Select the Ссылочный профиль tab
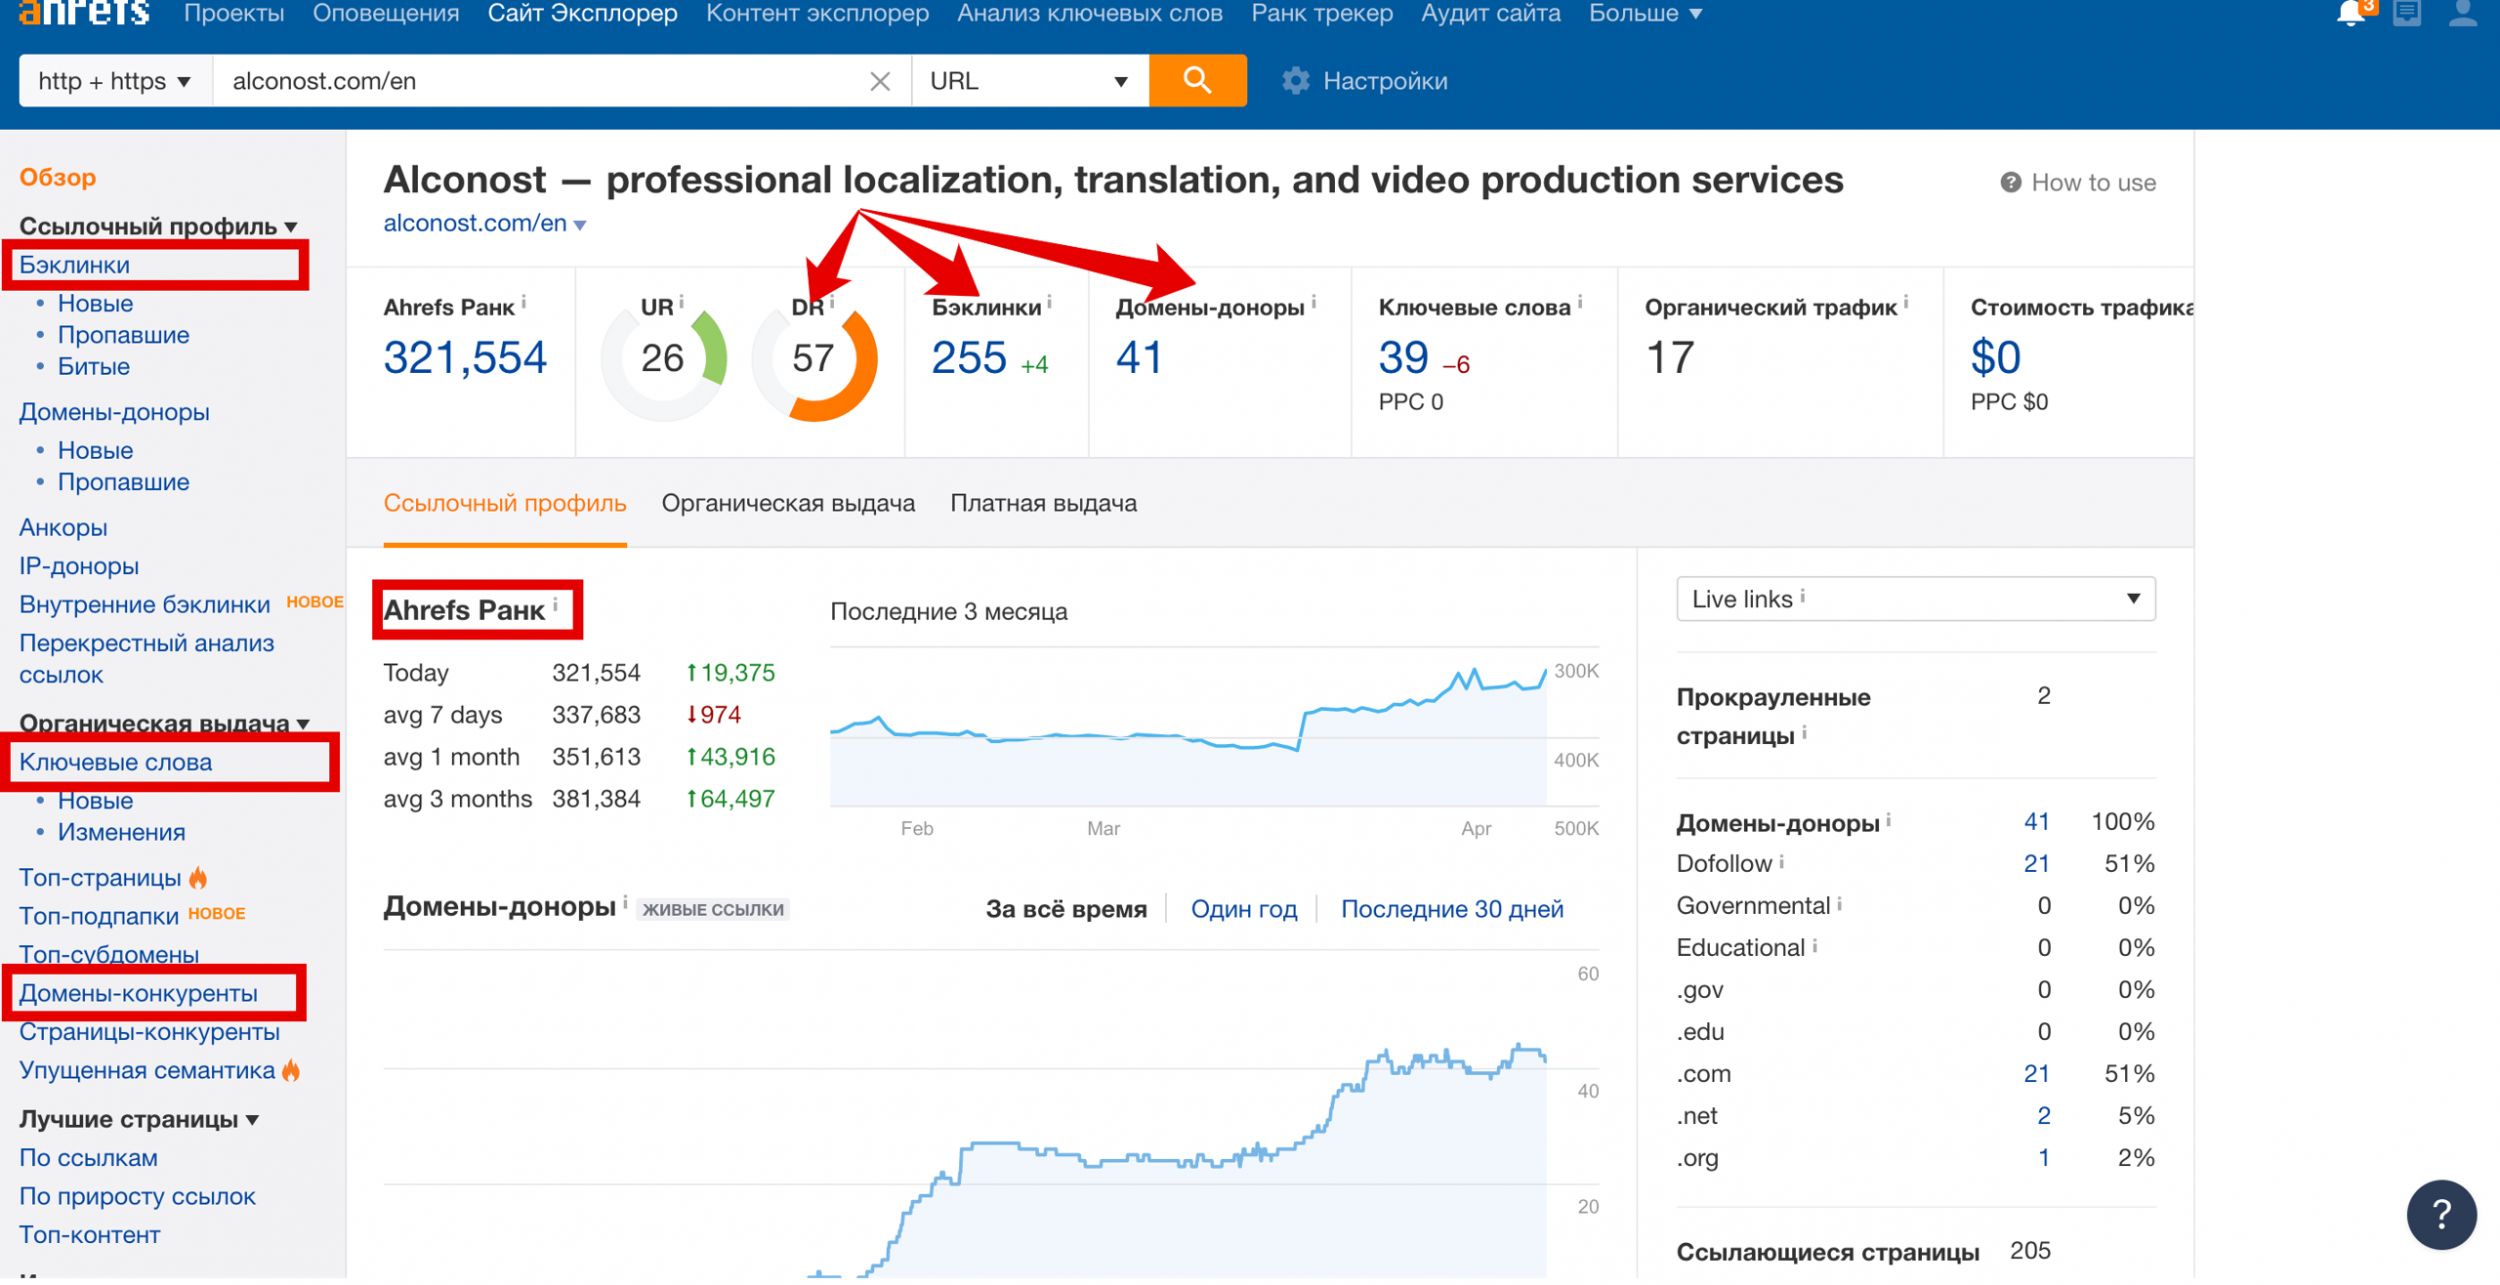 point(505,503)
